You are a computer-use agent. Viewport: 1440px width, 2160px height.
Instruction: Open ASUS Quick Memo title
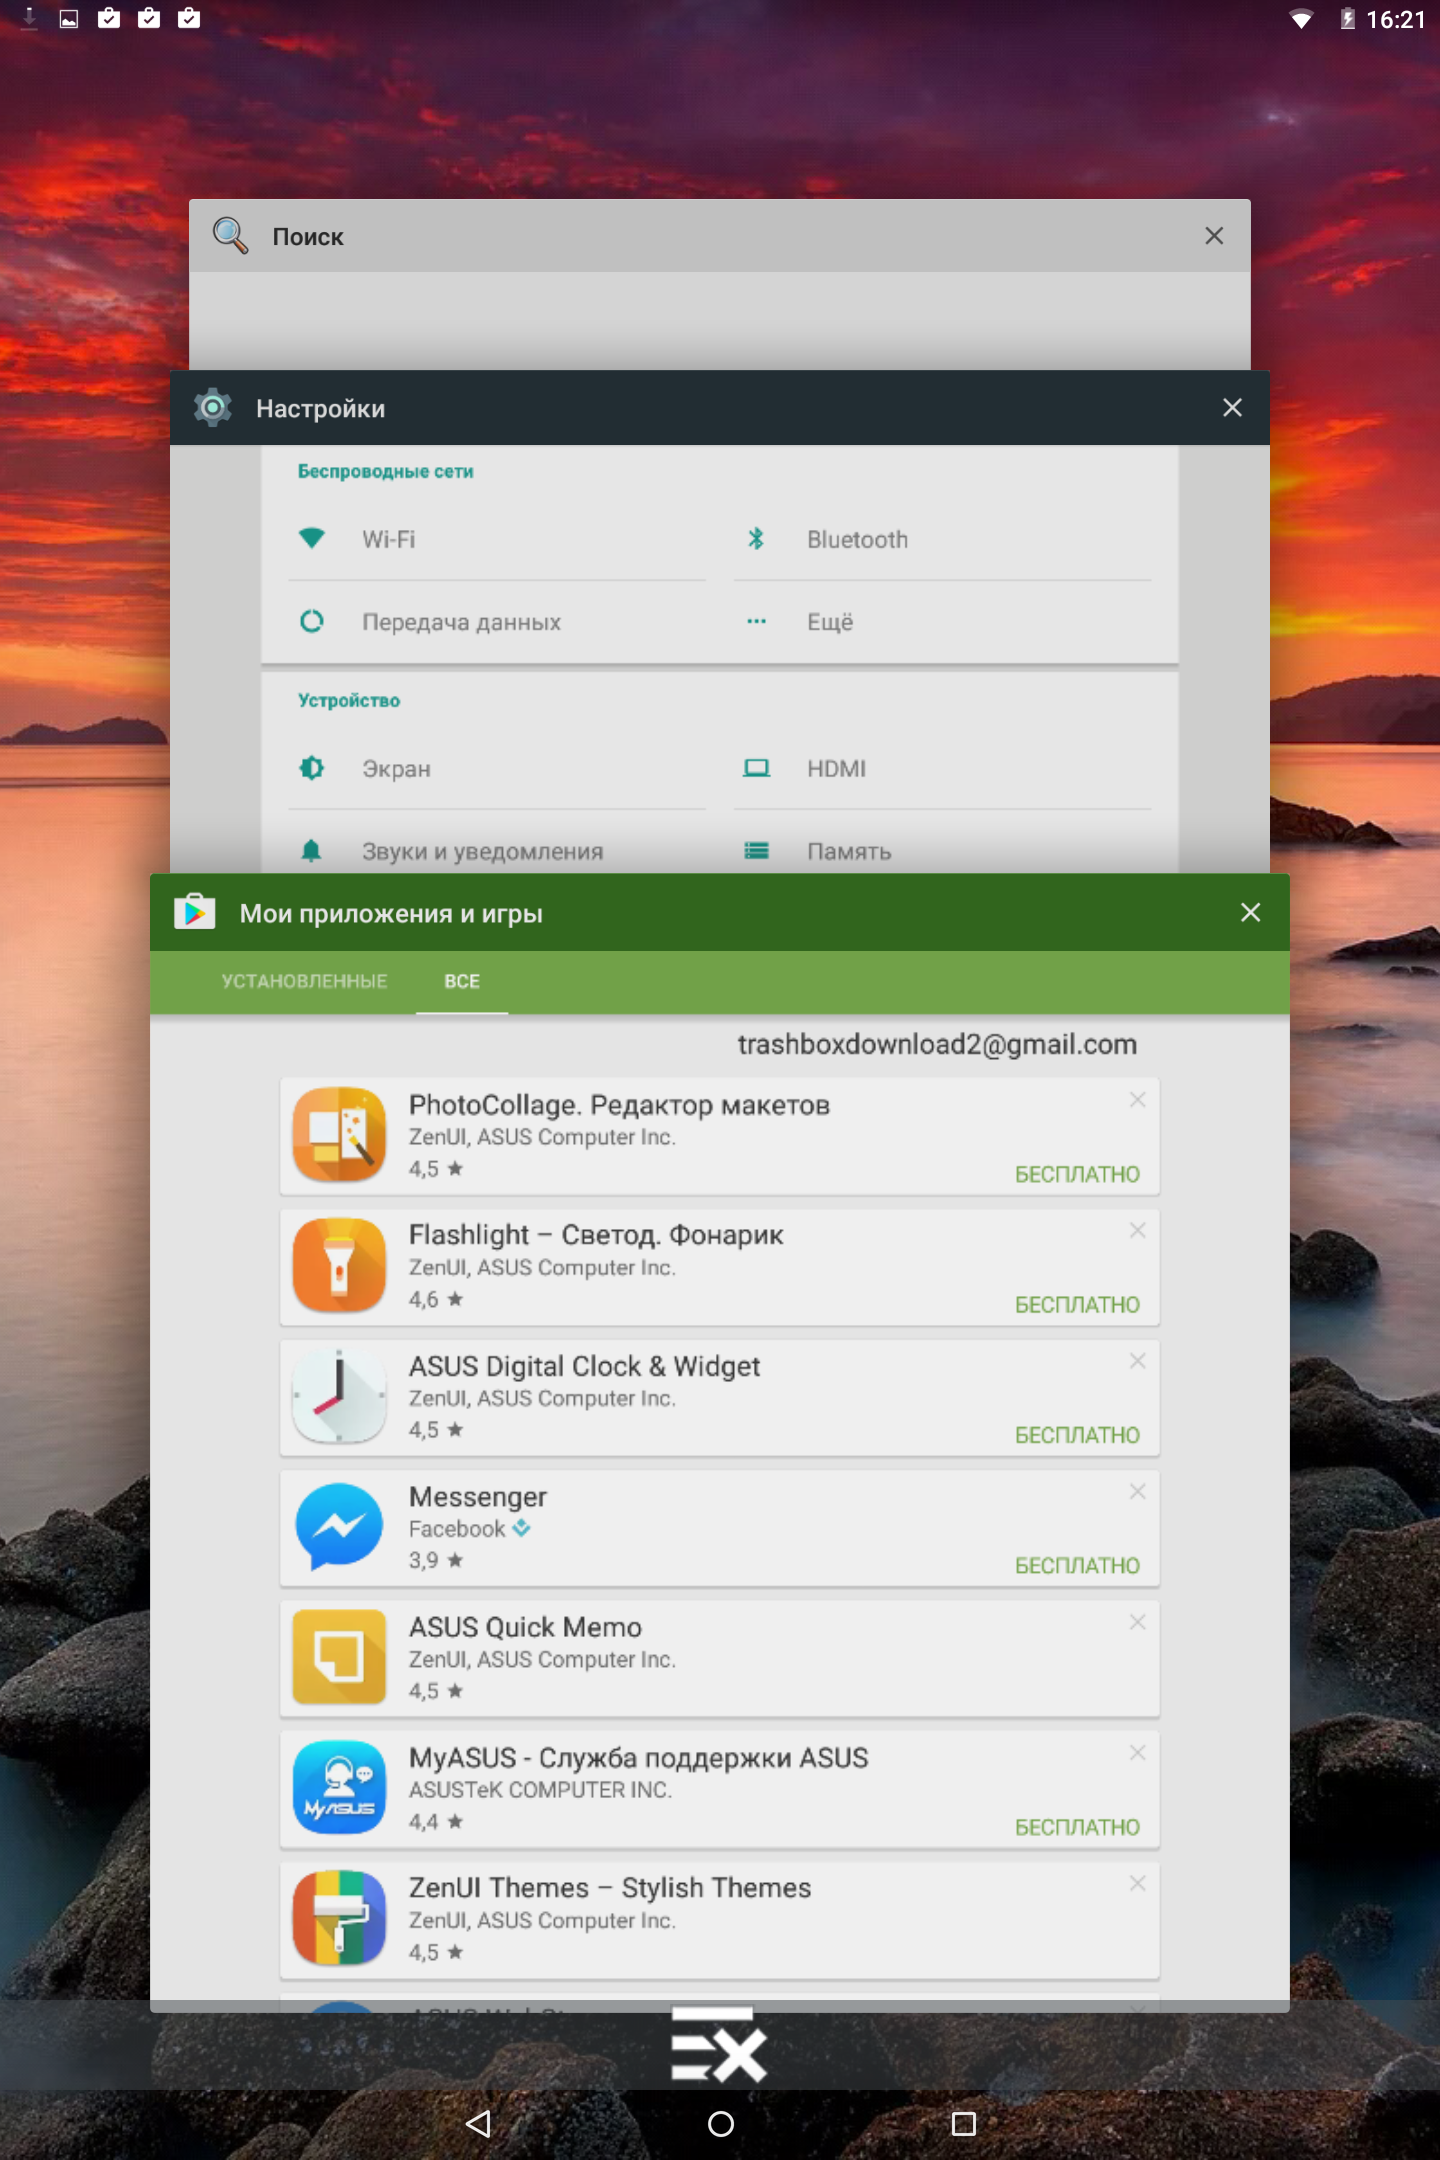[x=525, y=1627]
